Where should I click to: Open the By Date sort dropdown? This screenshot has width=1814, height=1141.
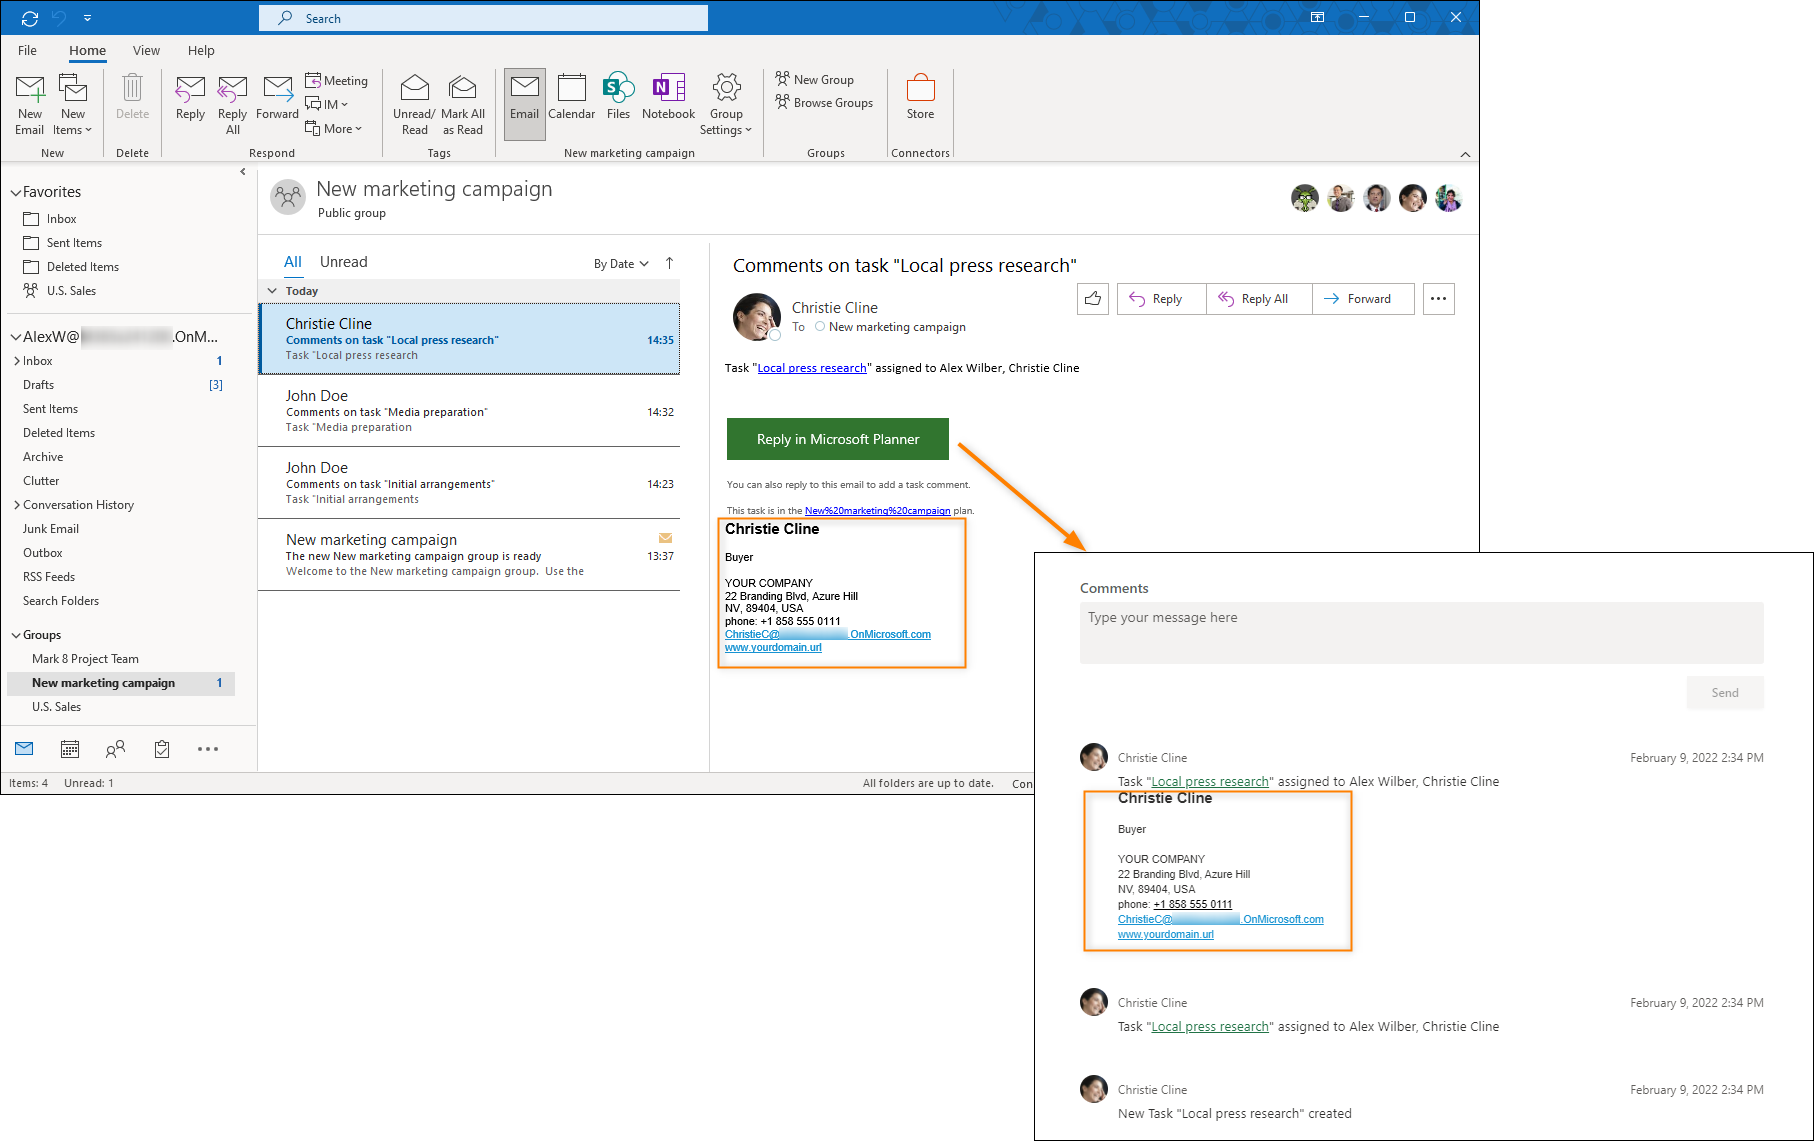point(621,264)
